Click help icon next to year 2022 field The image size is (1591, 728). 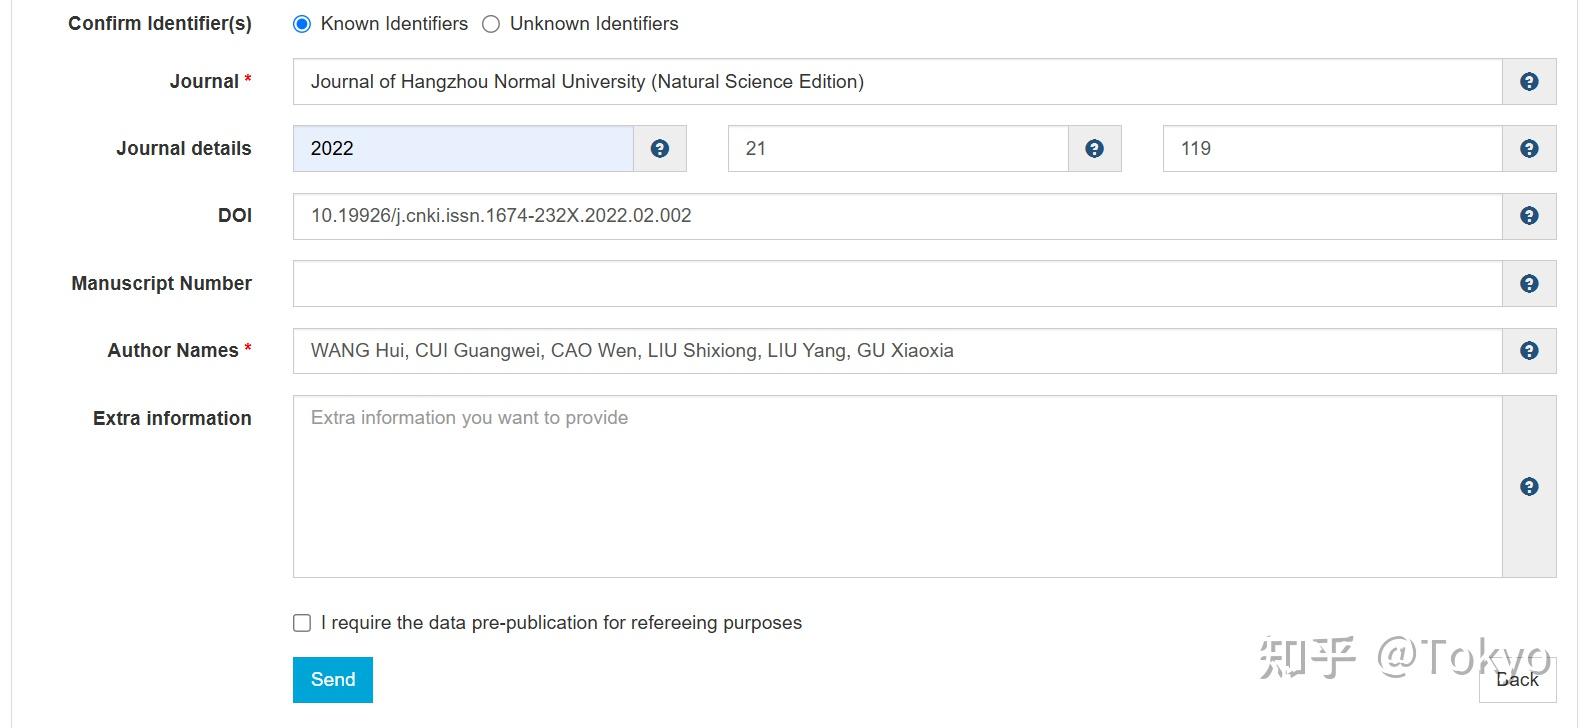pyautogui.click(x=659, y=149)
